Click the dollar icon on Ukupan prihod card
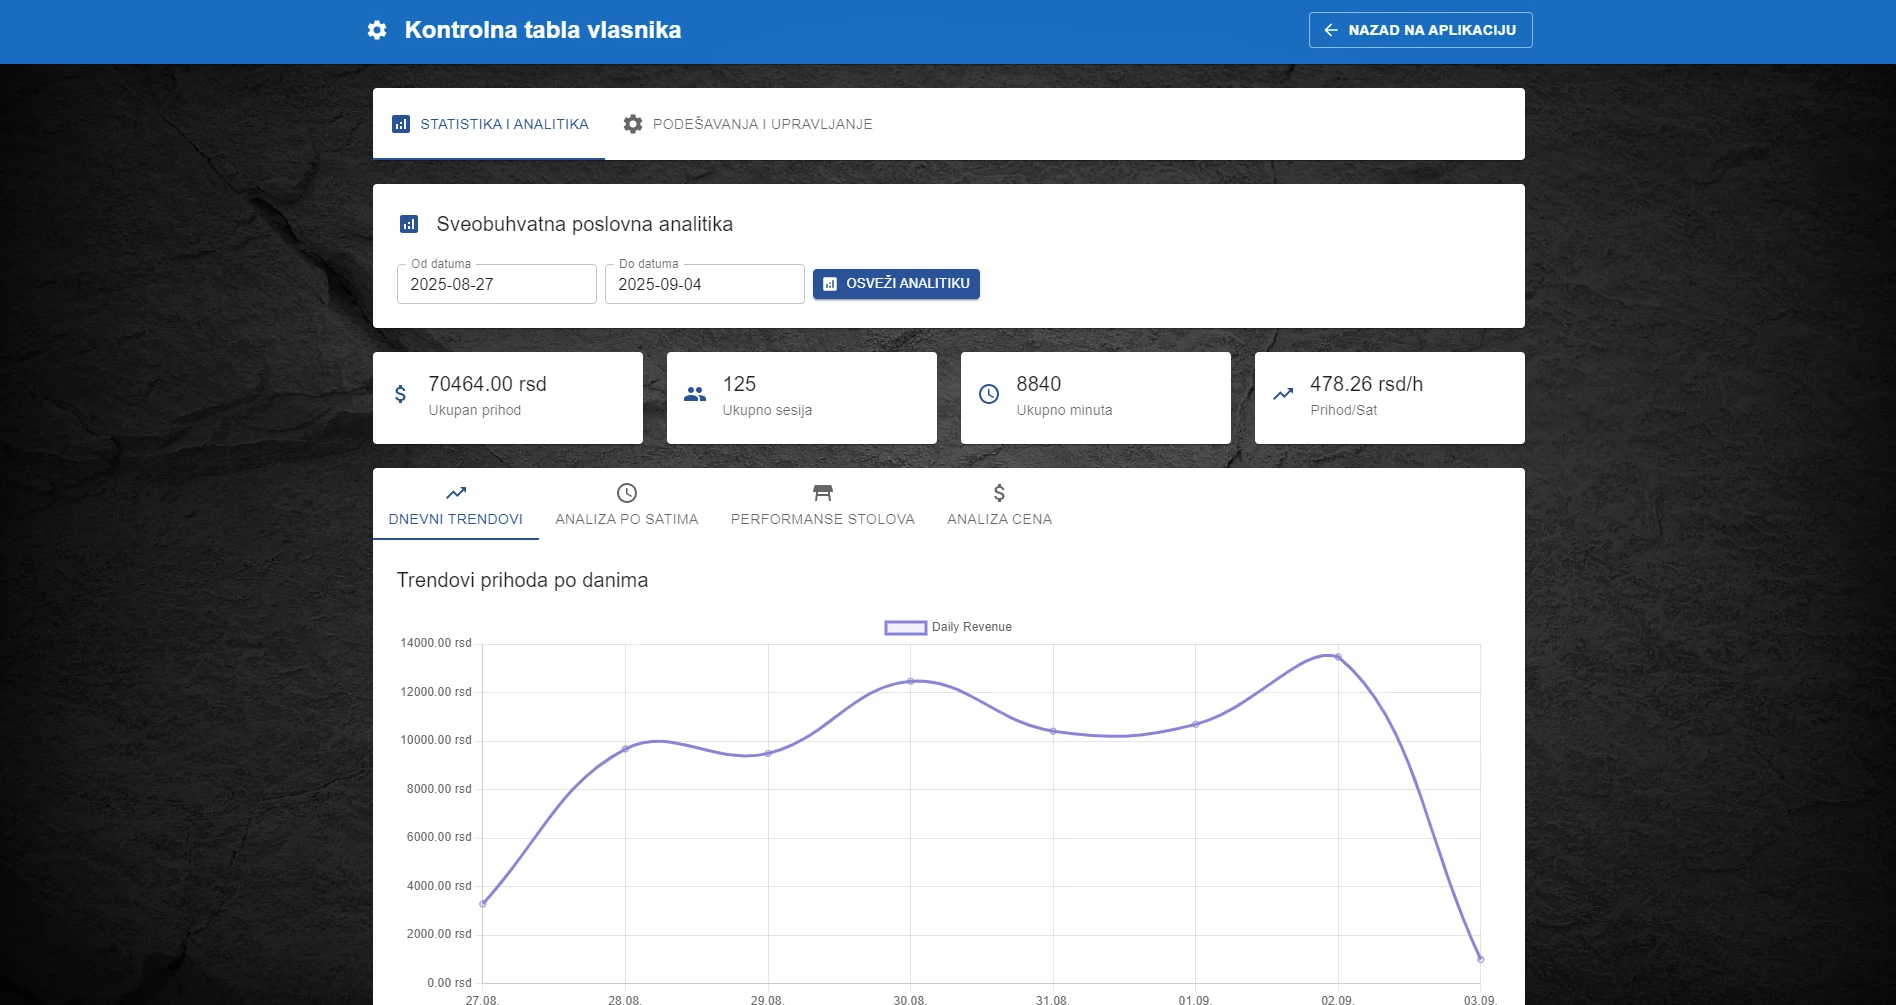Viewport: 1896px width, 1005px height. 401,394
